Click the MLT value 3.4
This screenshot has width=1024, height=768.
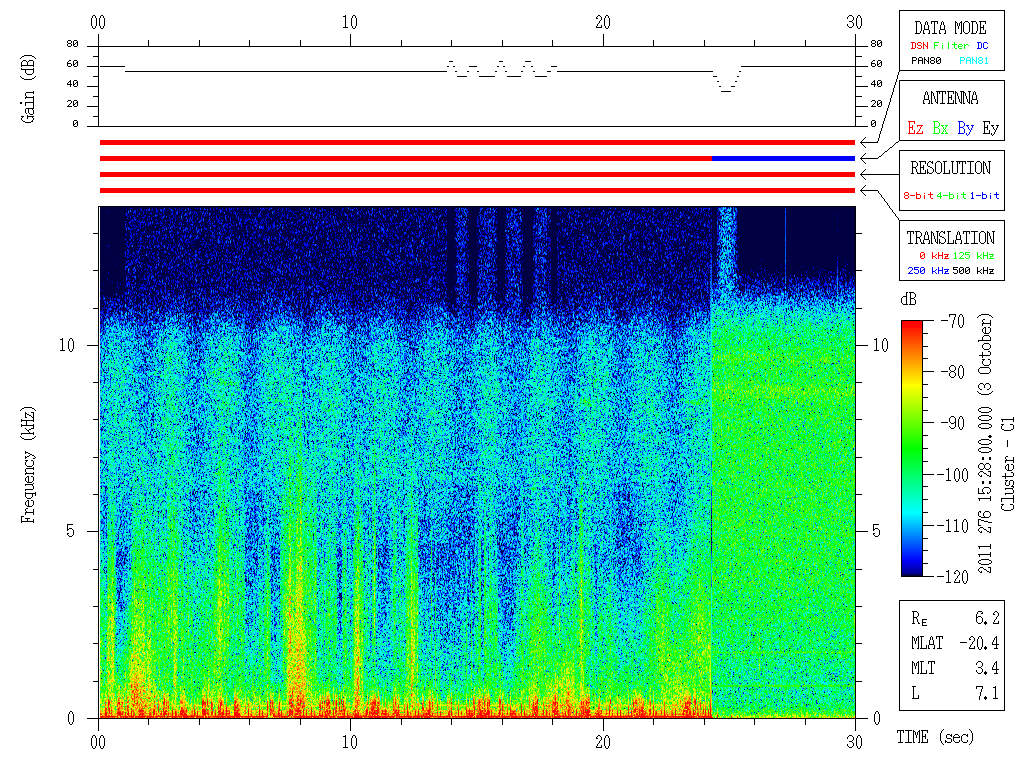pyautogui.click(x=987, y=668)
